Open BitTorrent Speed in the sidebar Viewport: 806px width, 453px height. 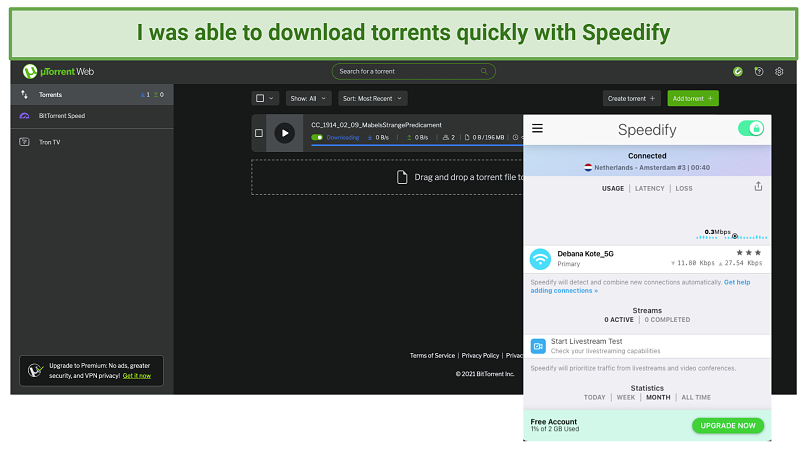[93, 116]
